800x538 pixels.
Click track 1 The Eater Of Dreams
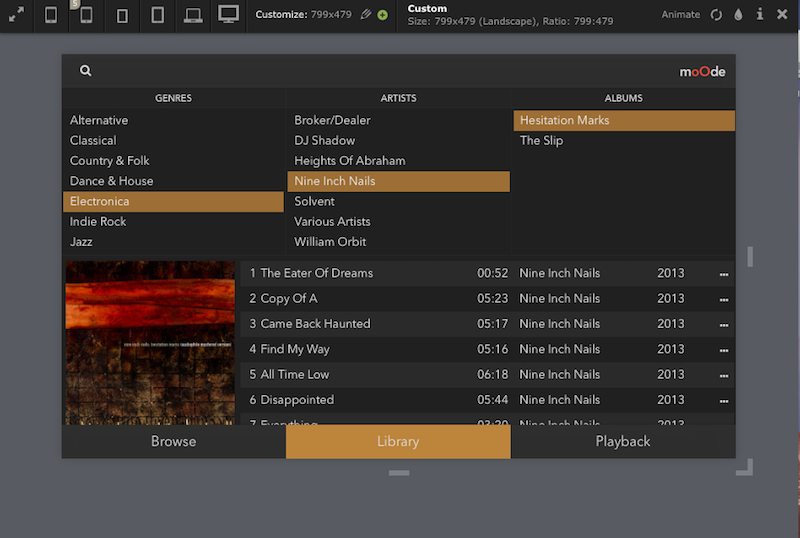487,273
